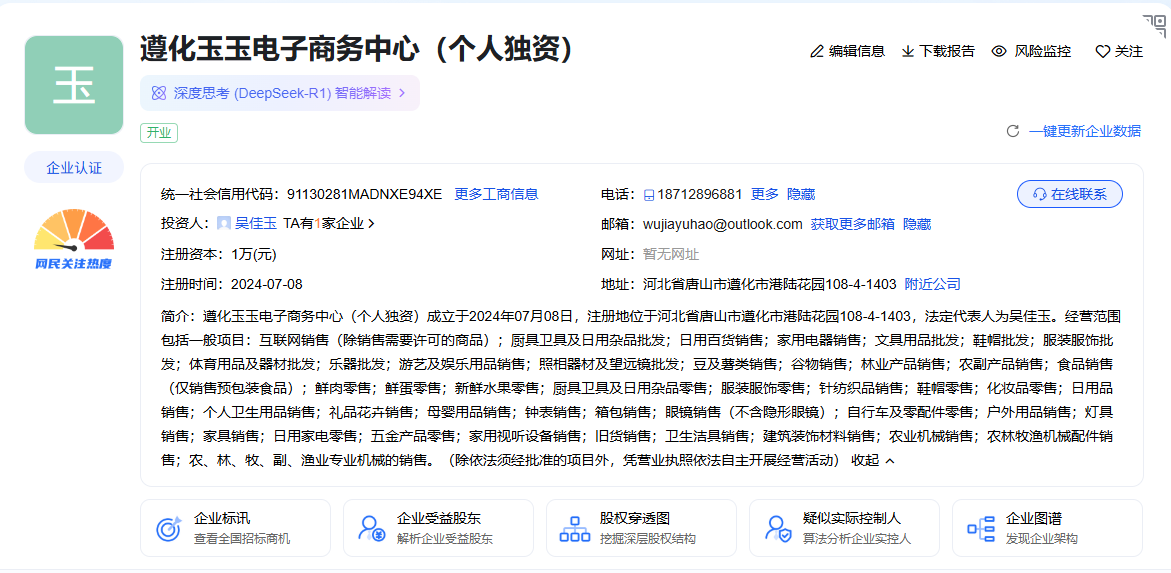This screenshot has height=573, width=1171.
Task: Click headset icon in 在线联系 button
Action: 1040,195
